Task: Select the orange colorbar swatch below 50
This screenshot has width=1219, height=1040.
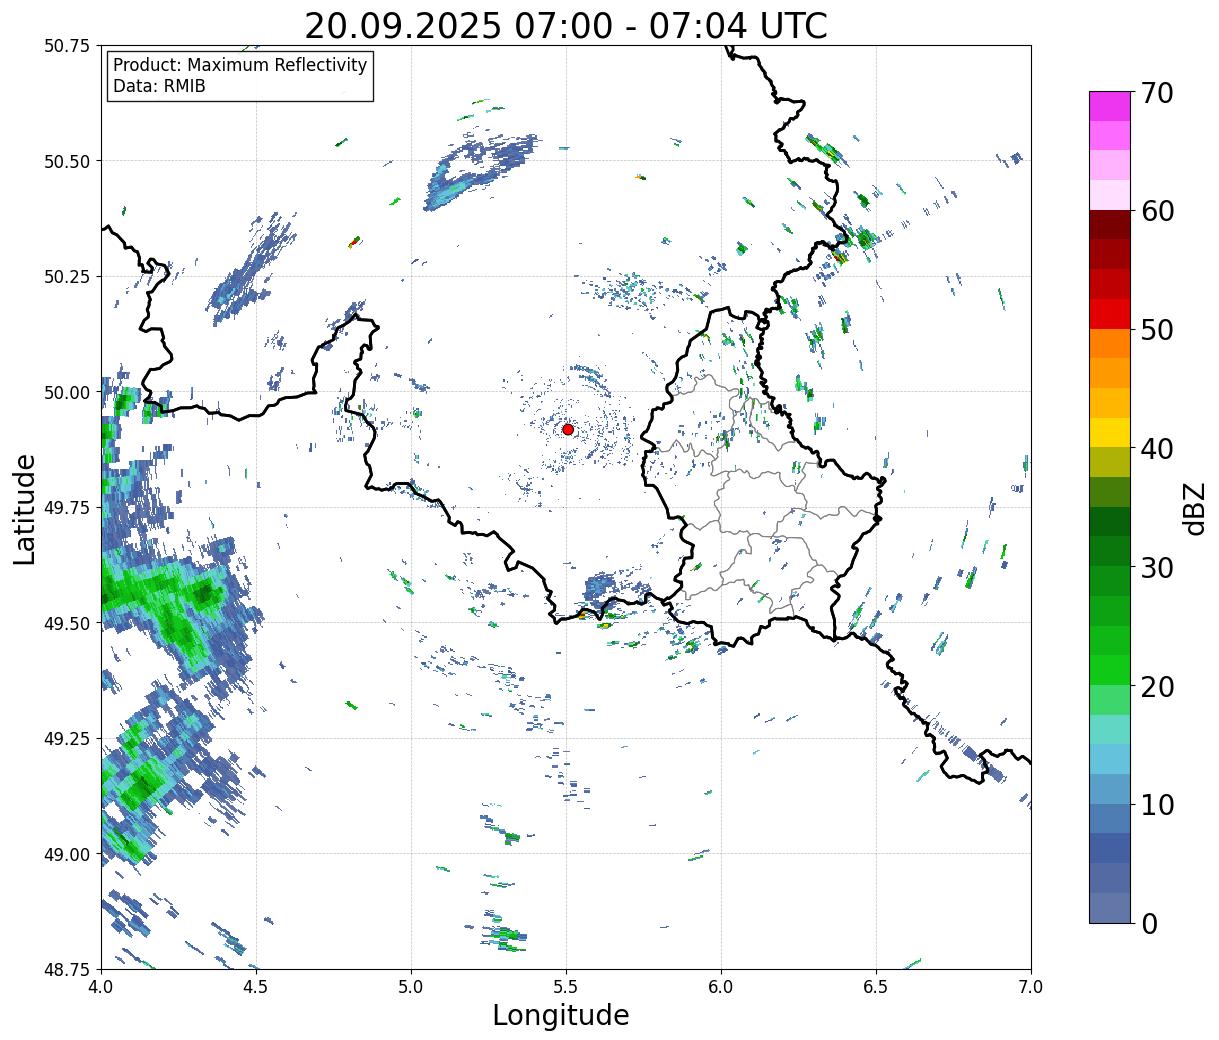Action: pos(1110,343)
